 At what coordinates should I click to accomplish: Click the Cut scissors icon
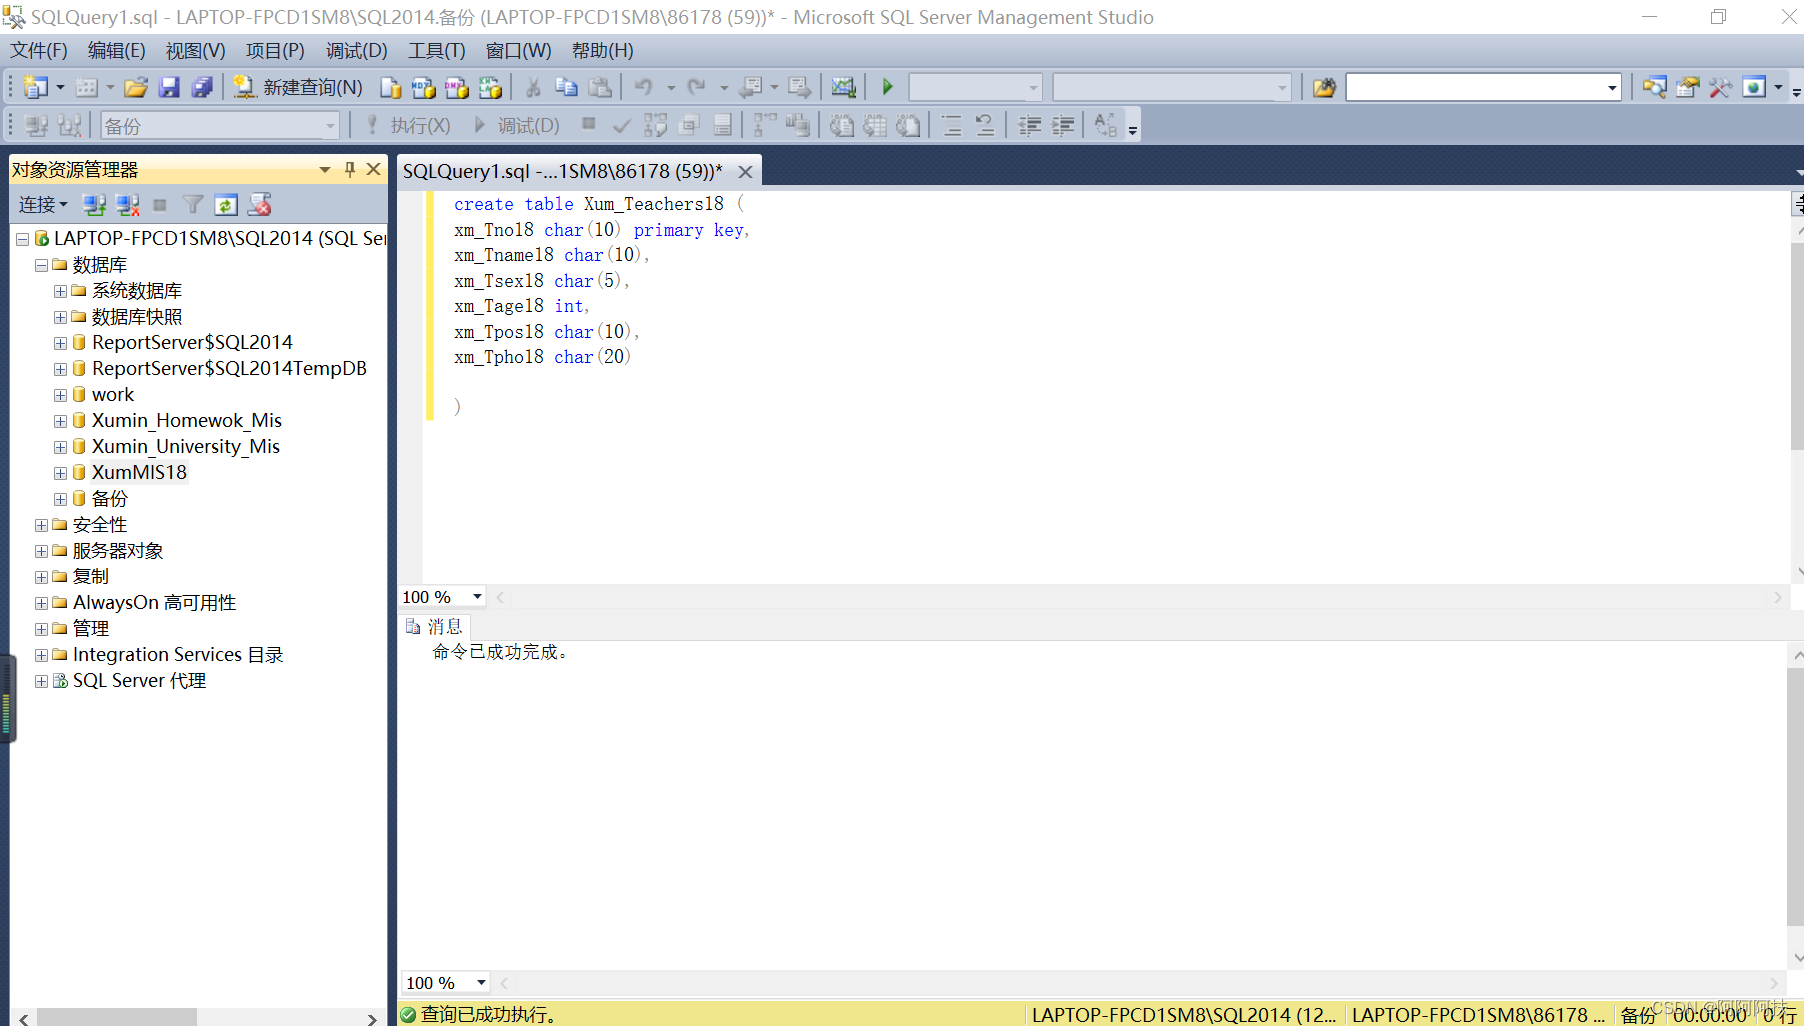coord(533,88)
